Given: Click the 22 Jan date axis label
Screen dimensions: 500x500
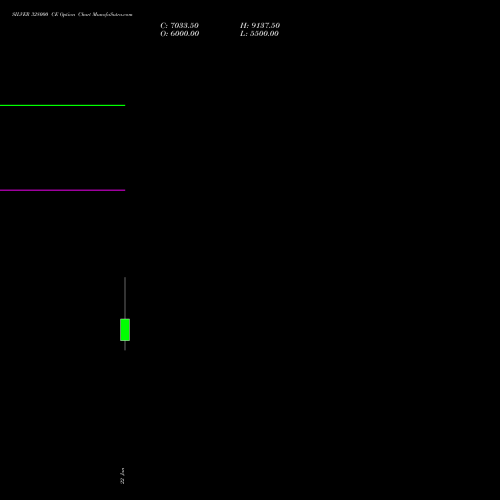Looking at the screenshot, I should point(122,476).
